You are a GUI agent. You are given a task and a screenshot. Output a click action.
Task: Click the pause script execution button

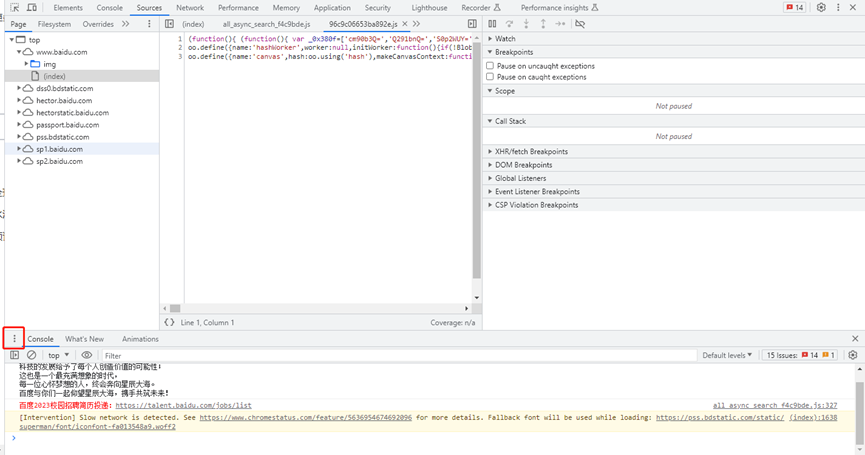(492, 23)
